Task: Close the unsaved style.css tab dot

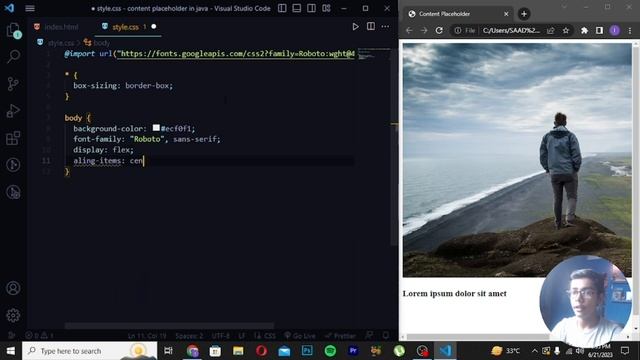Action: click(154, 27)
